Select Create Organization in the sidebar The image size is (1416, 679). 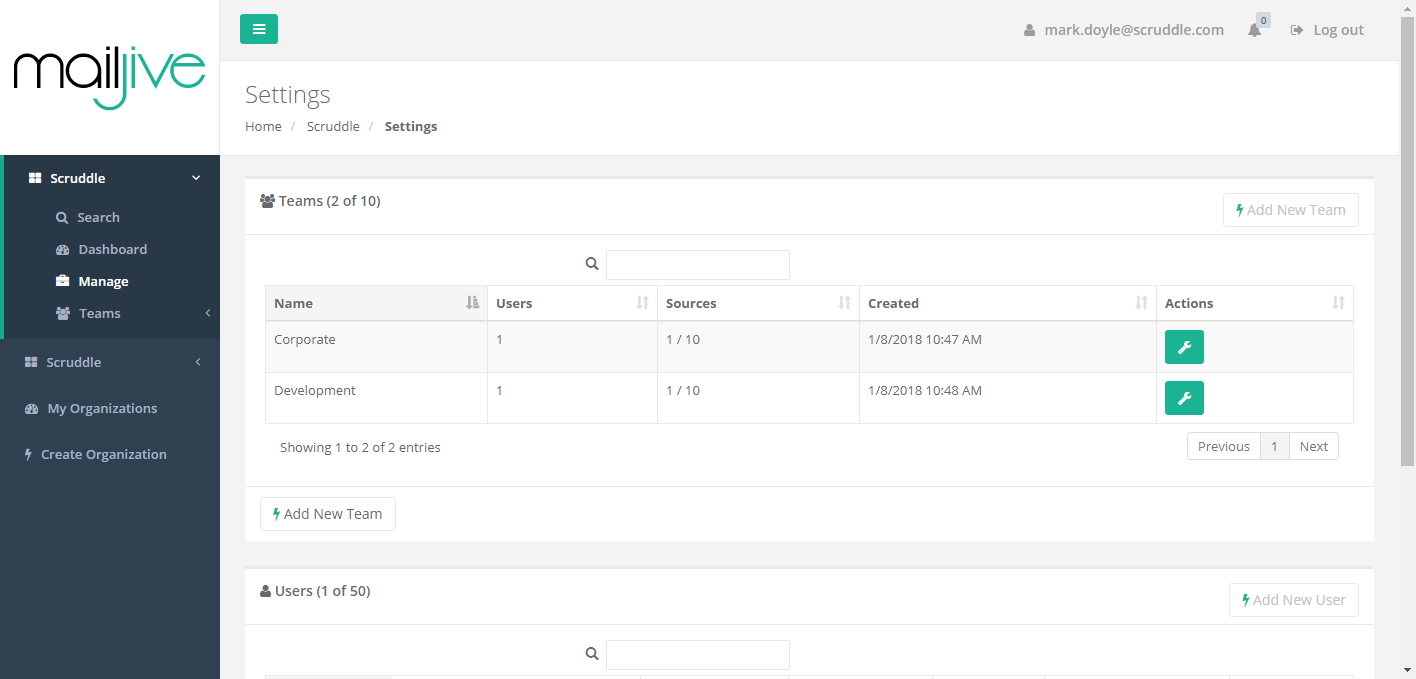coord(103,454)
